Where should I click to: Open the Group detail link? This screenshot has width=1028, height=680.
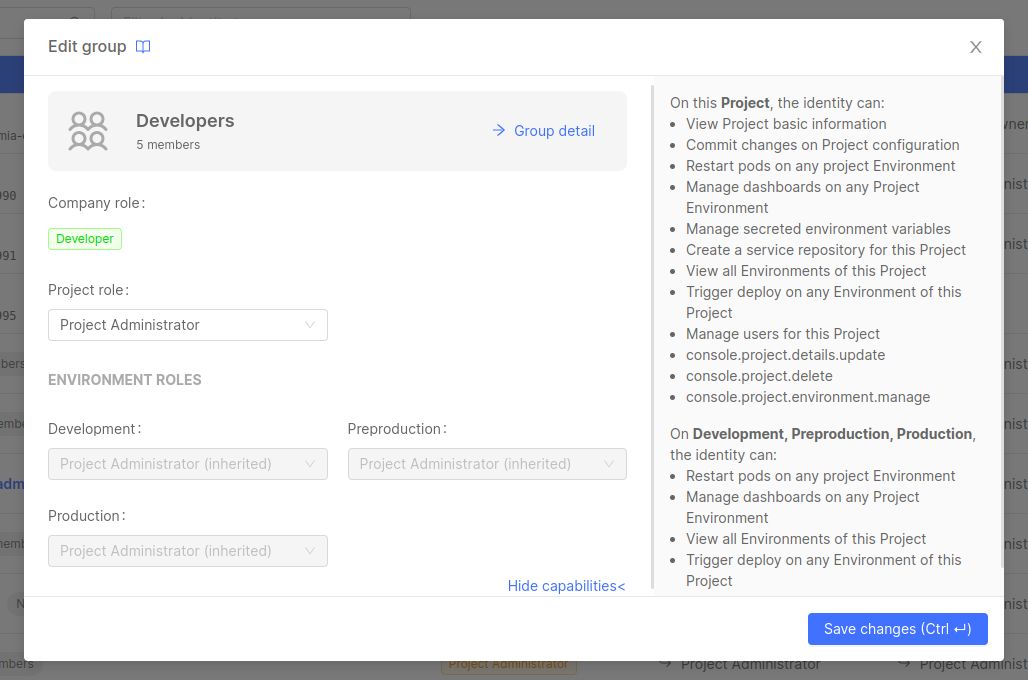[543, 131]
